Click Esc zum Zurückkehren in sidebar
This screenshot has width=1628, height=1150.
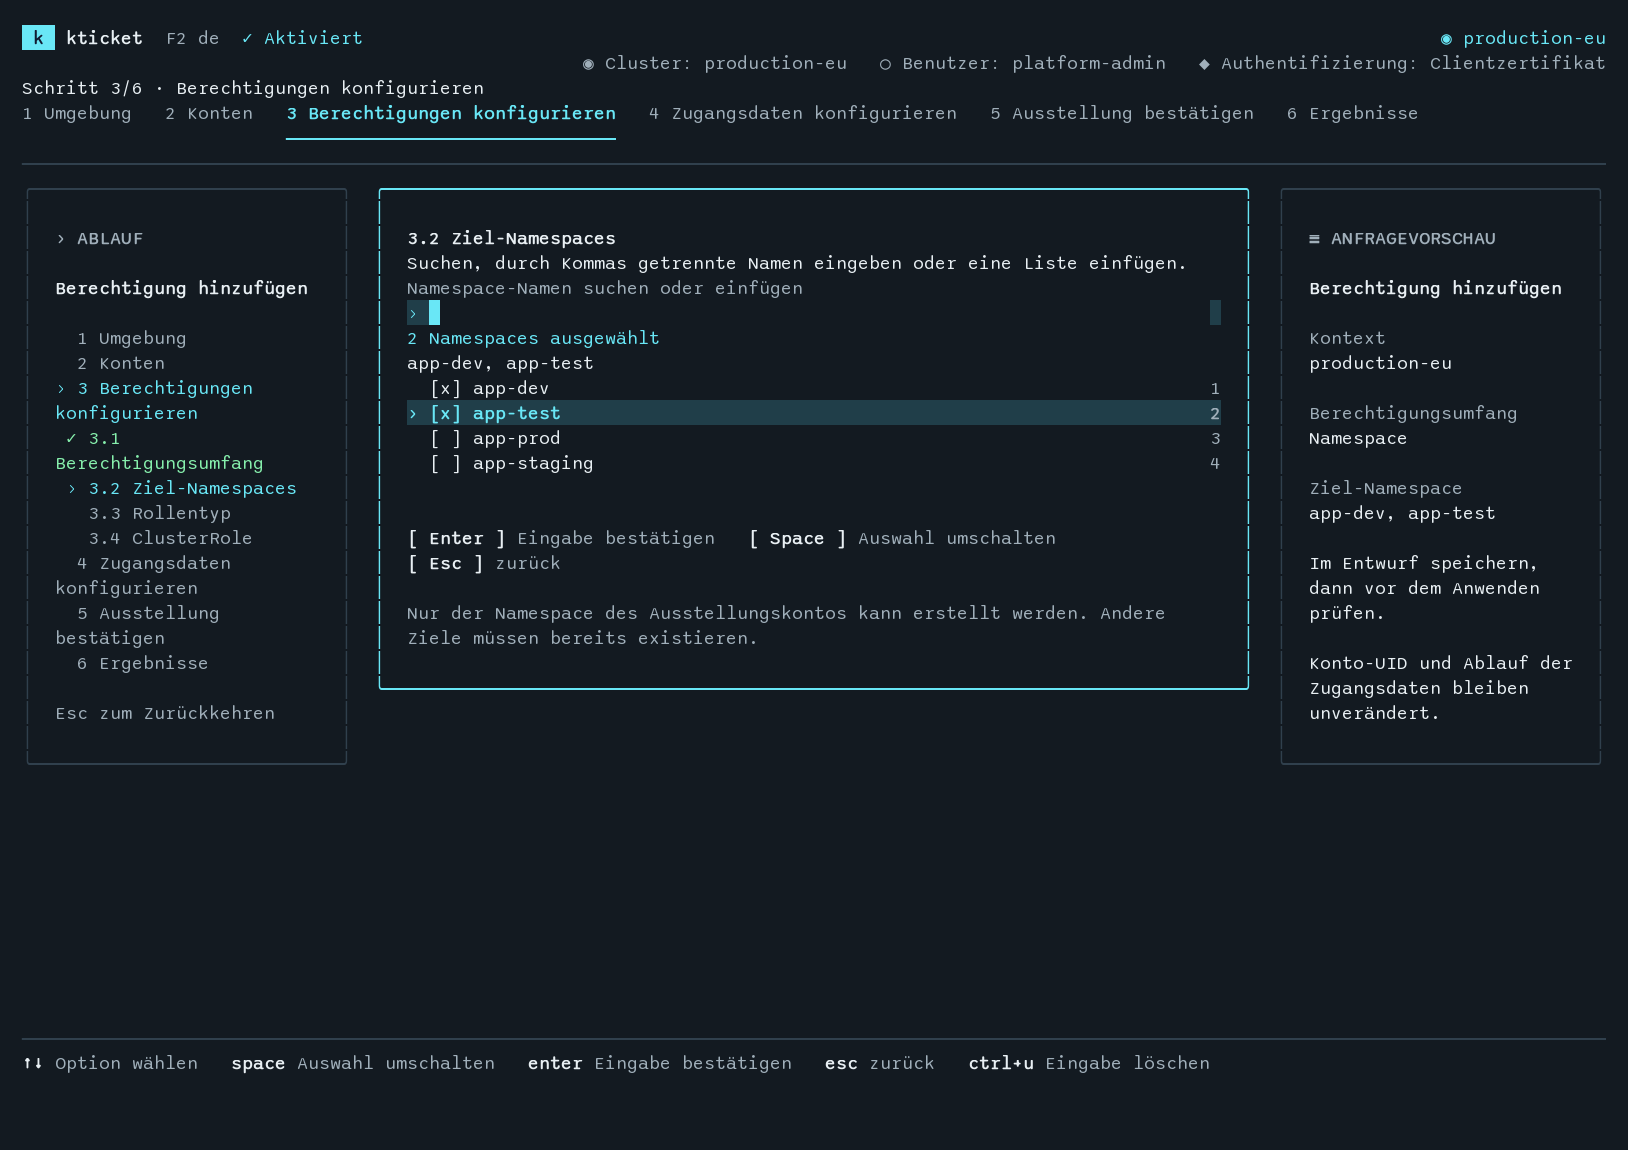165,713
